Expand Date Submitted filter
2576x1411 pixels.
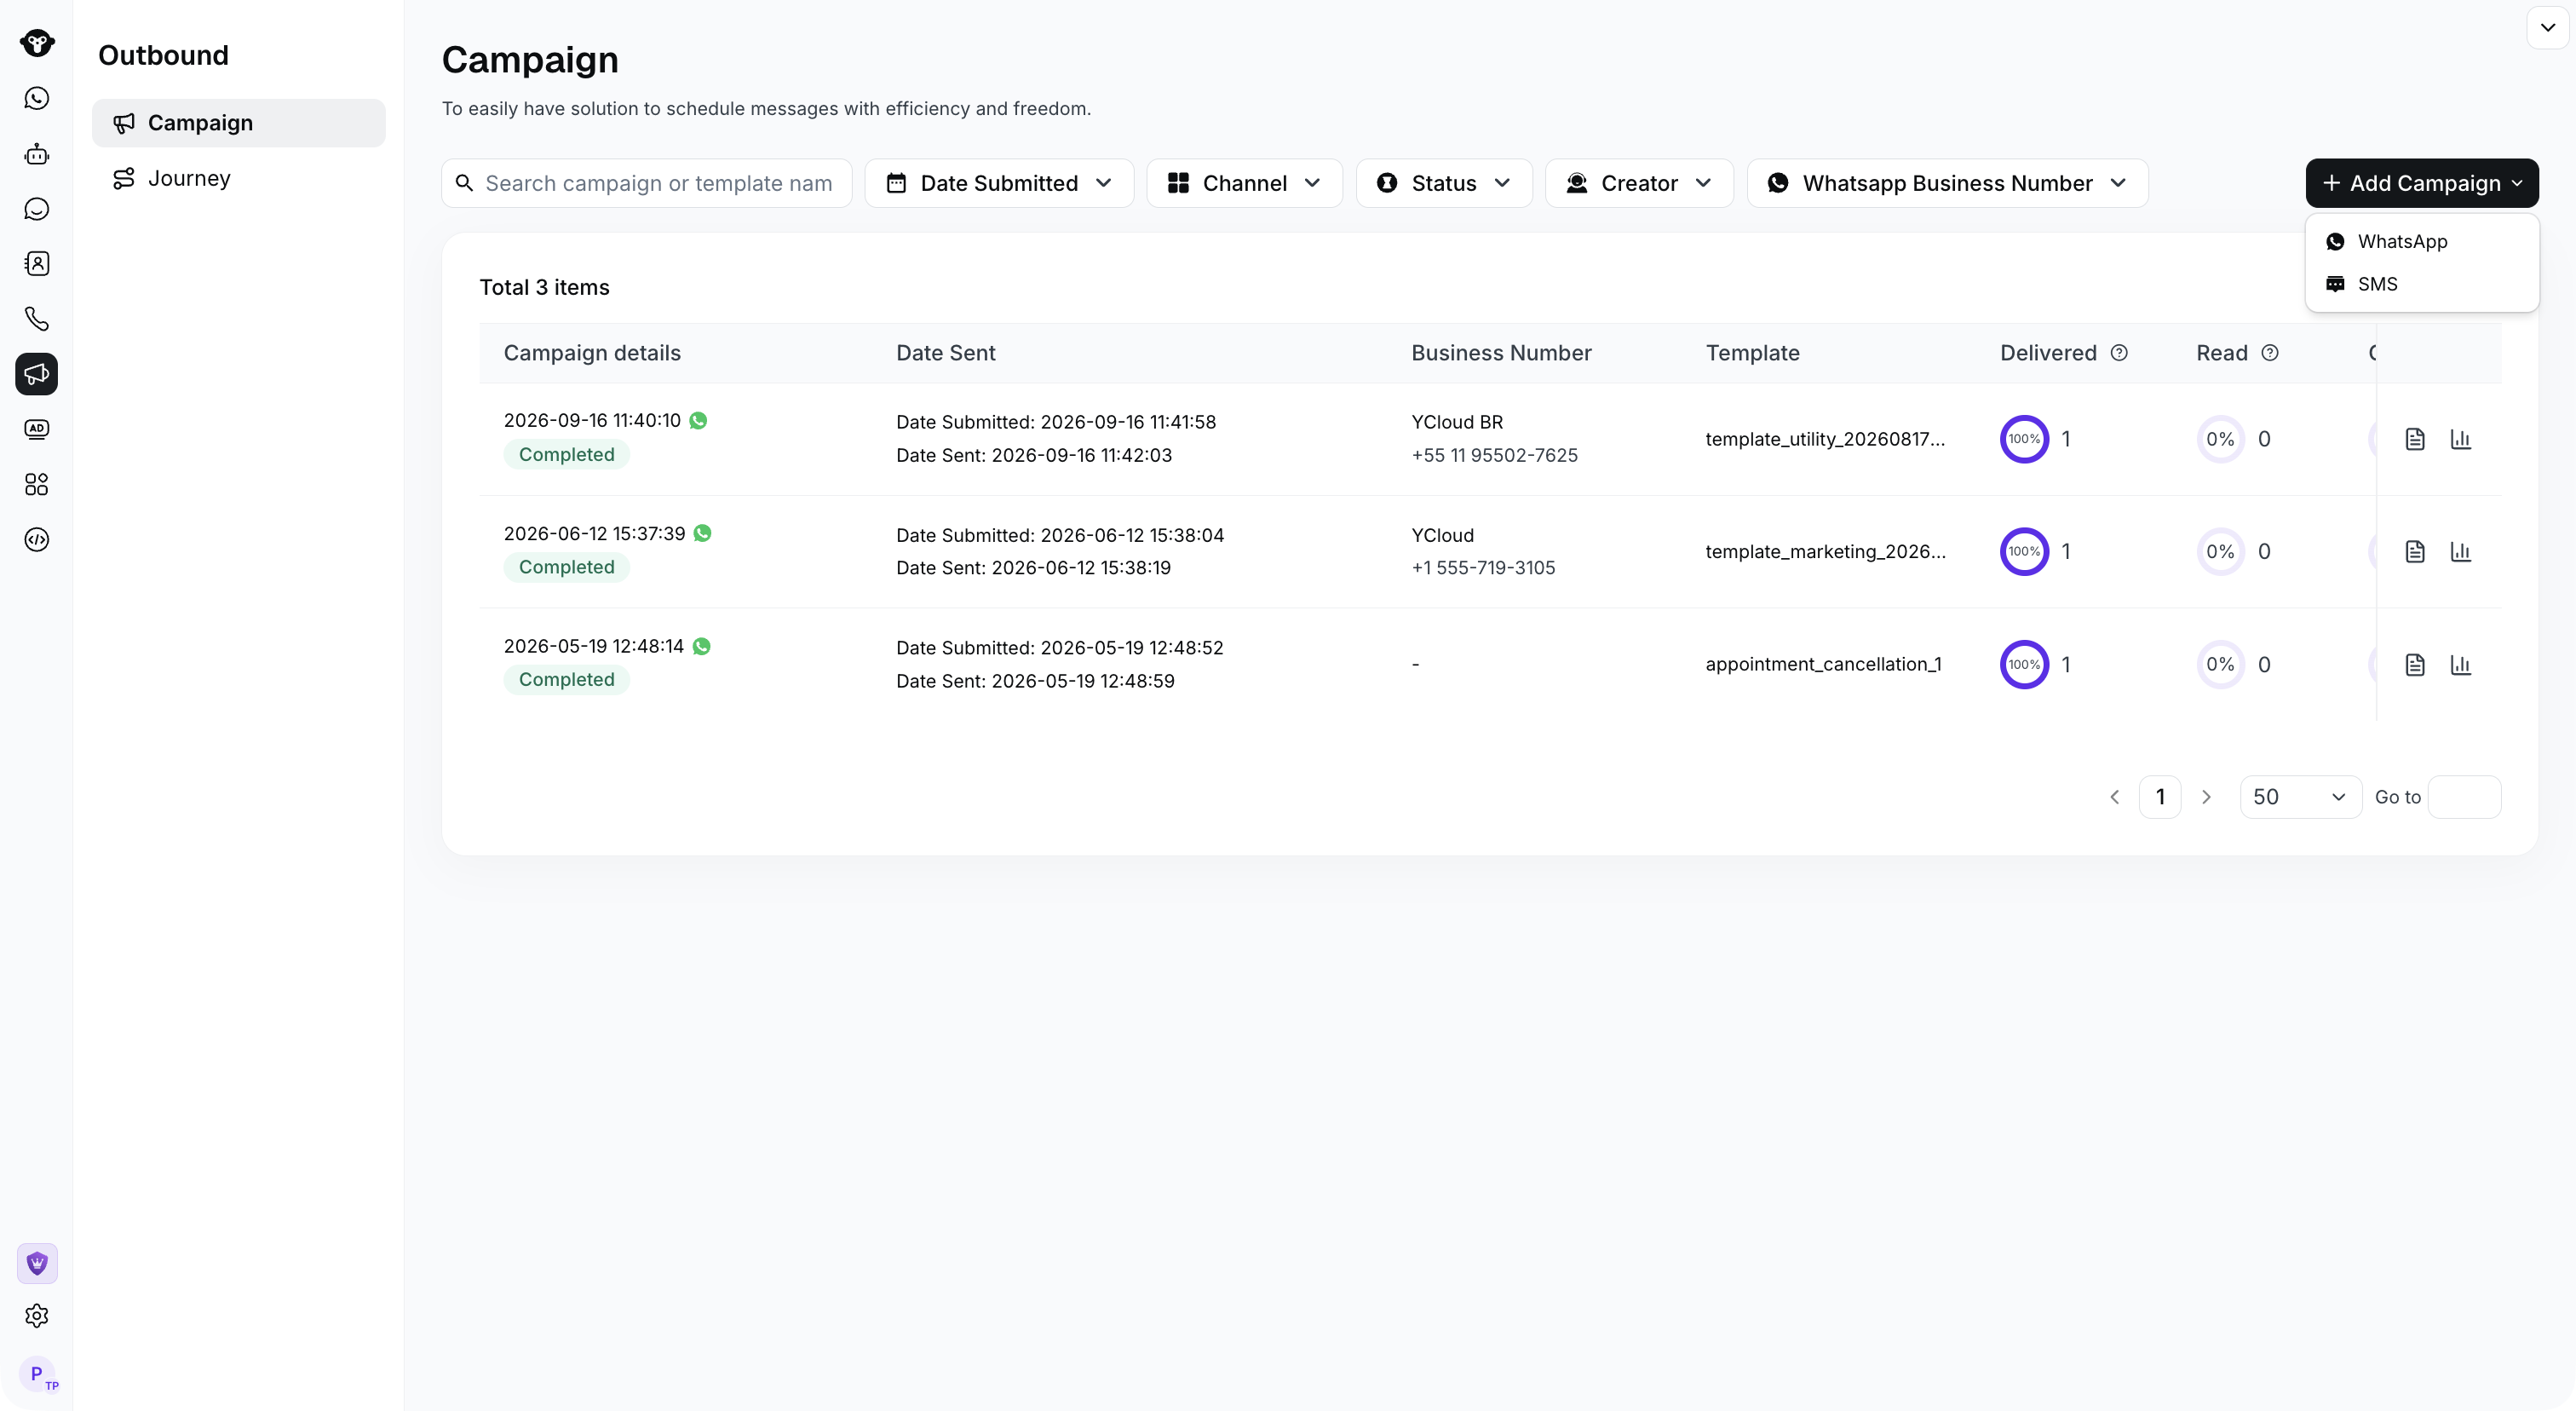[999, 183]
